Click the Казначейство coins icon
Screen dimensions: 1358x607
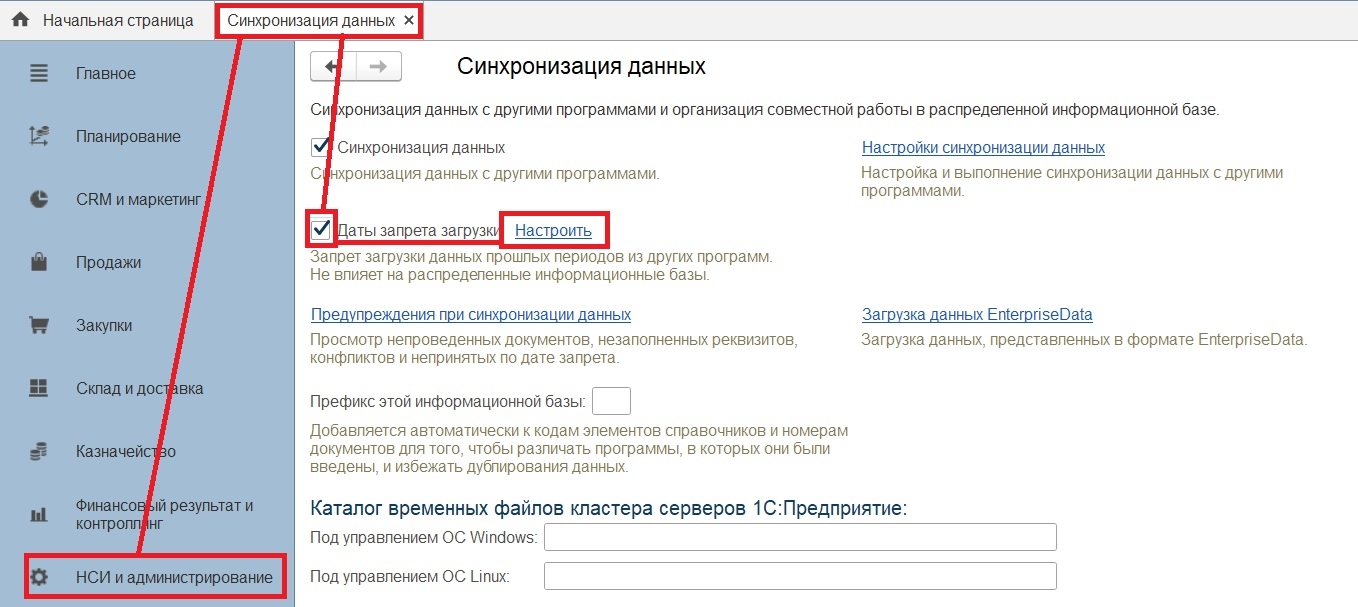pos(39,452)
